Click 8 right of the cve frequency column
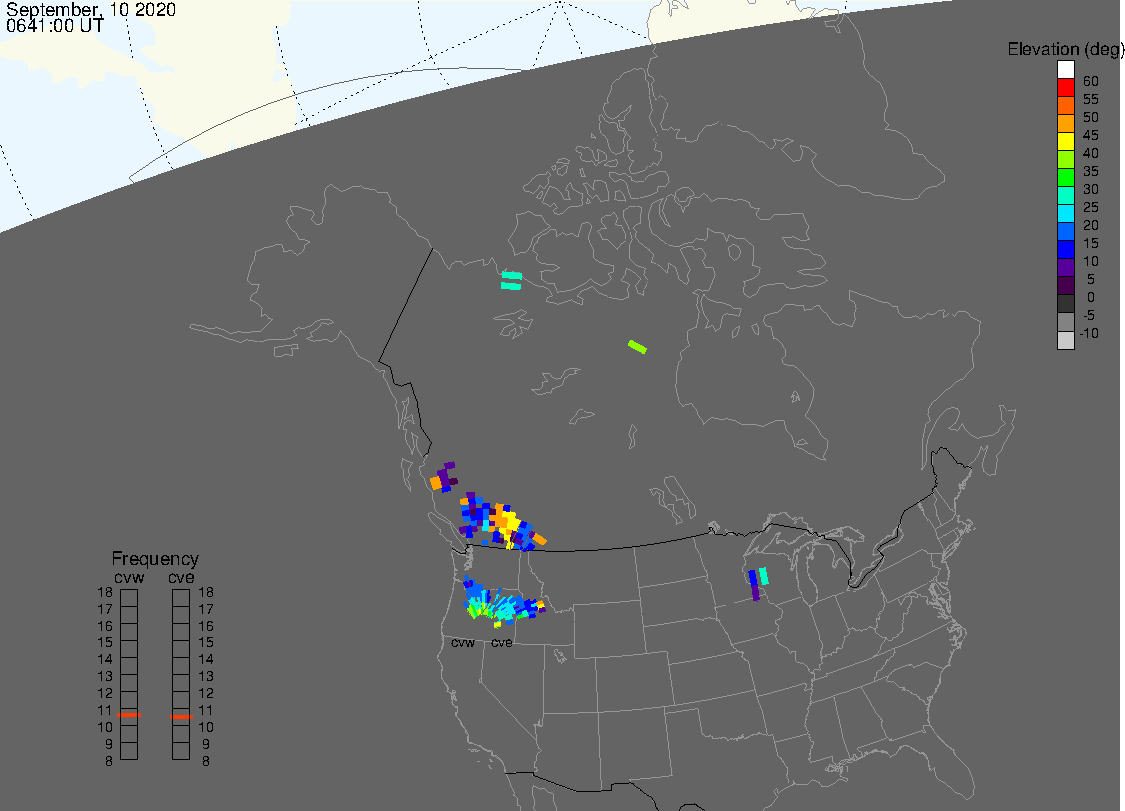The height and width of the screenshot is (811, 1125). [206, 761]
